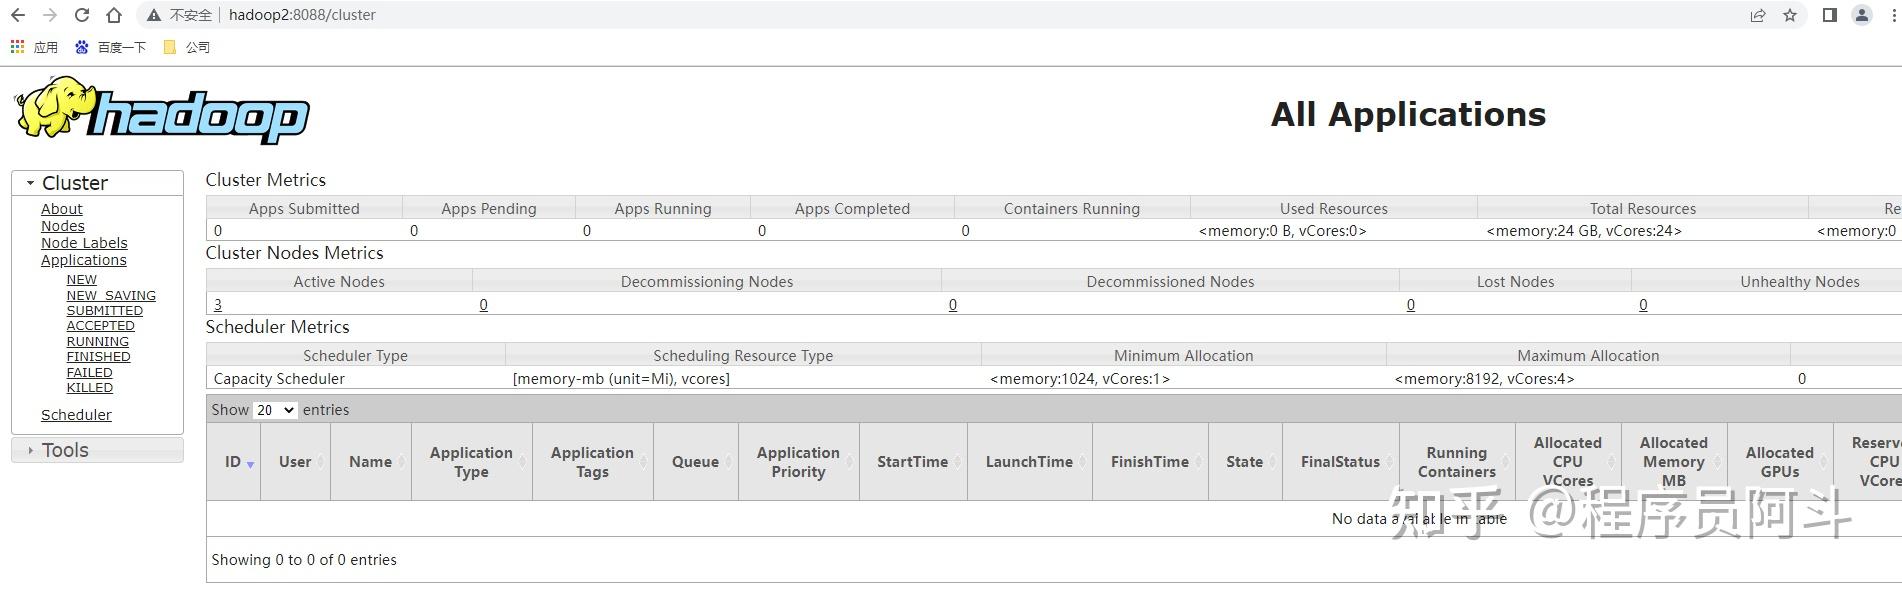Click the active nodes count 3

click(218, 305)
